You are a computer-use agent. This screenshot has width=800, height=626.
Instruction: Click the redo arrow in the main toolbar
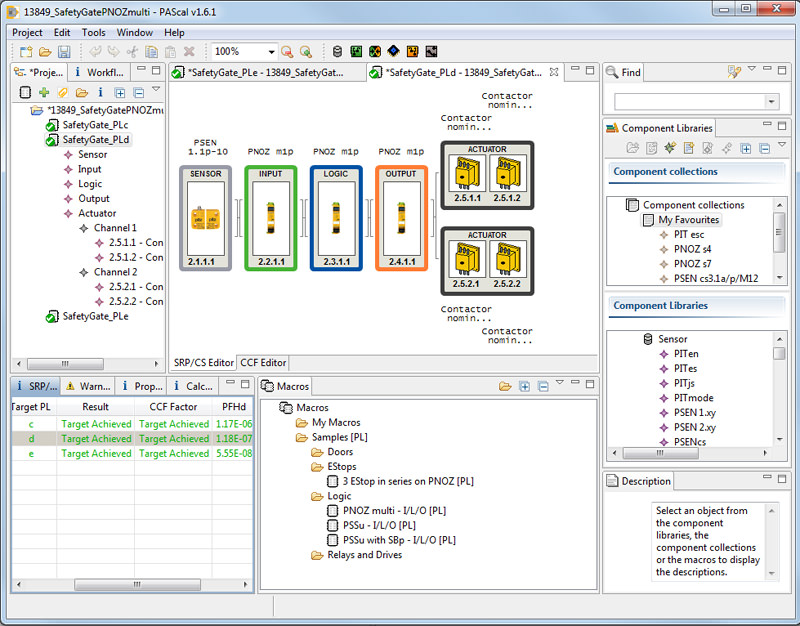(113, 52)
